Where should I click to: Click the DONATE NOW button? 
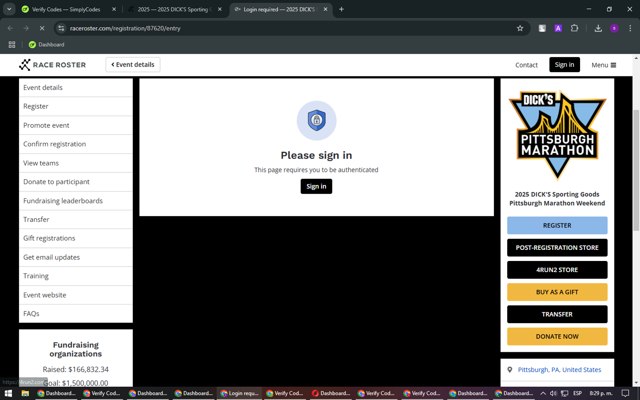557,337
